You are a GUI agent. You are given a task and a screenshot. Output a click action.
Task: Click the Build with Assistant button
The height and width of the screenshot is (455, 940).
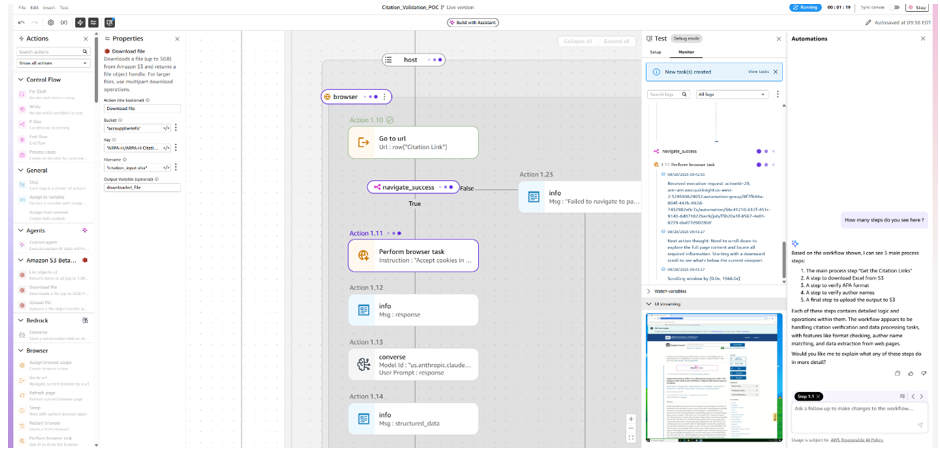click(472, 22)
